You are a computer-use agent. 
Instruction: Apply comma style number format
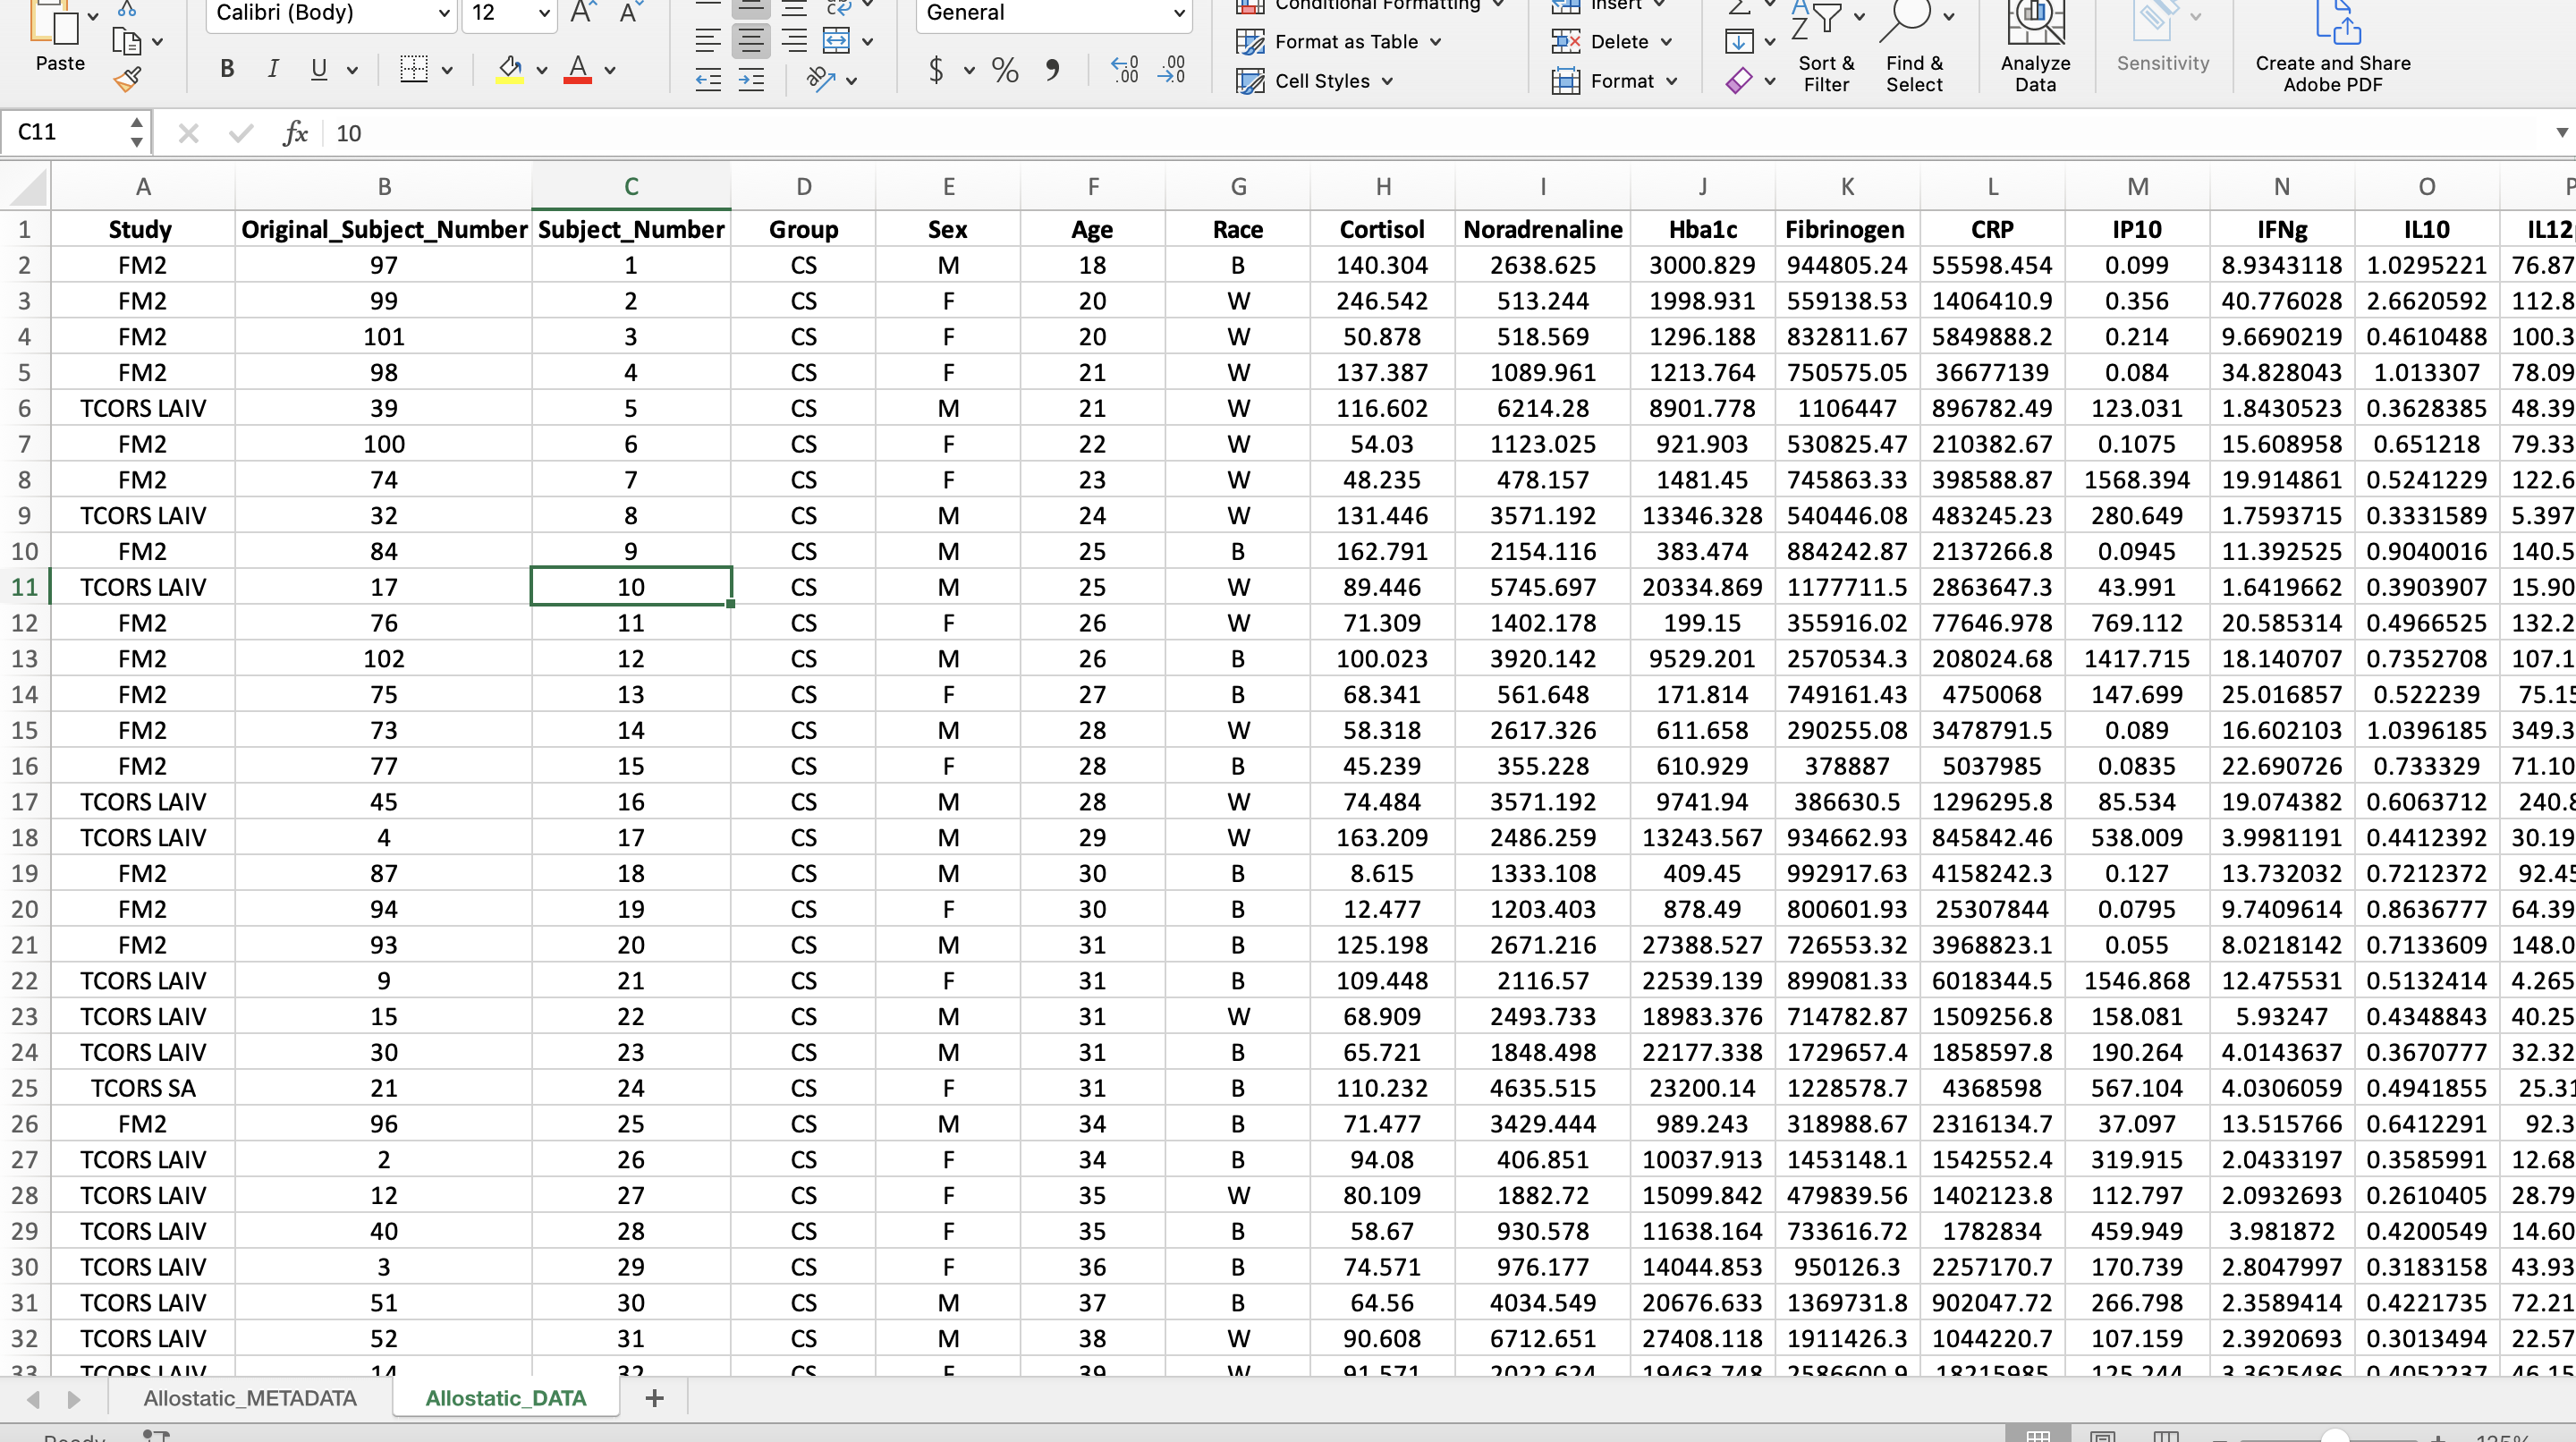pos(1052,69)
